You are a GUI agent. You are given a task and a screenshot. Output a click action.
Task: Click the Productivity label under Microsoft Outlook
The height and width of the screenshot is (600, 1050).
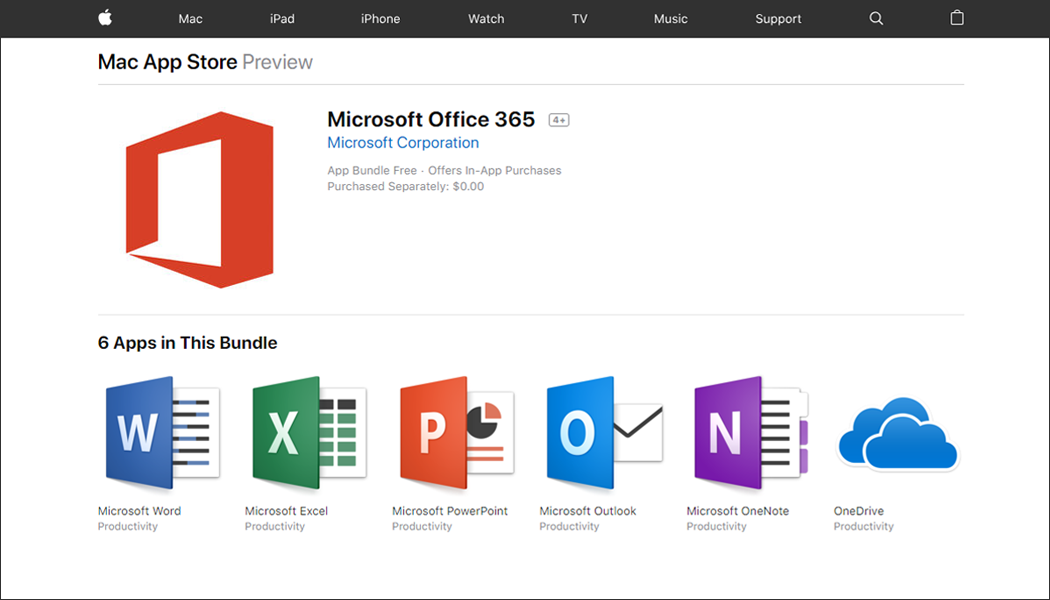coord(569,526)
